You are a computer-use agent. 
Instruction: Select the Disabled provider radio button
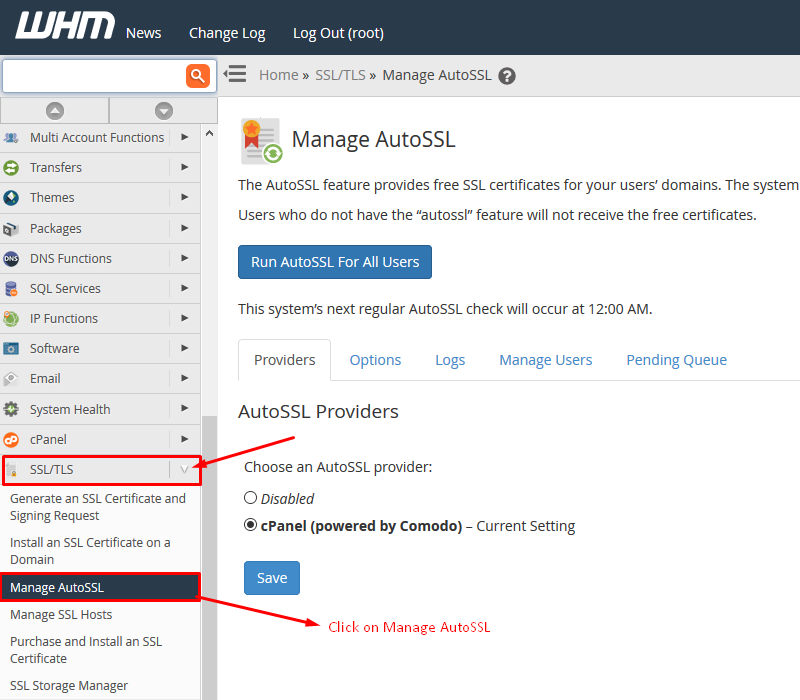click(250, 498)
